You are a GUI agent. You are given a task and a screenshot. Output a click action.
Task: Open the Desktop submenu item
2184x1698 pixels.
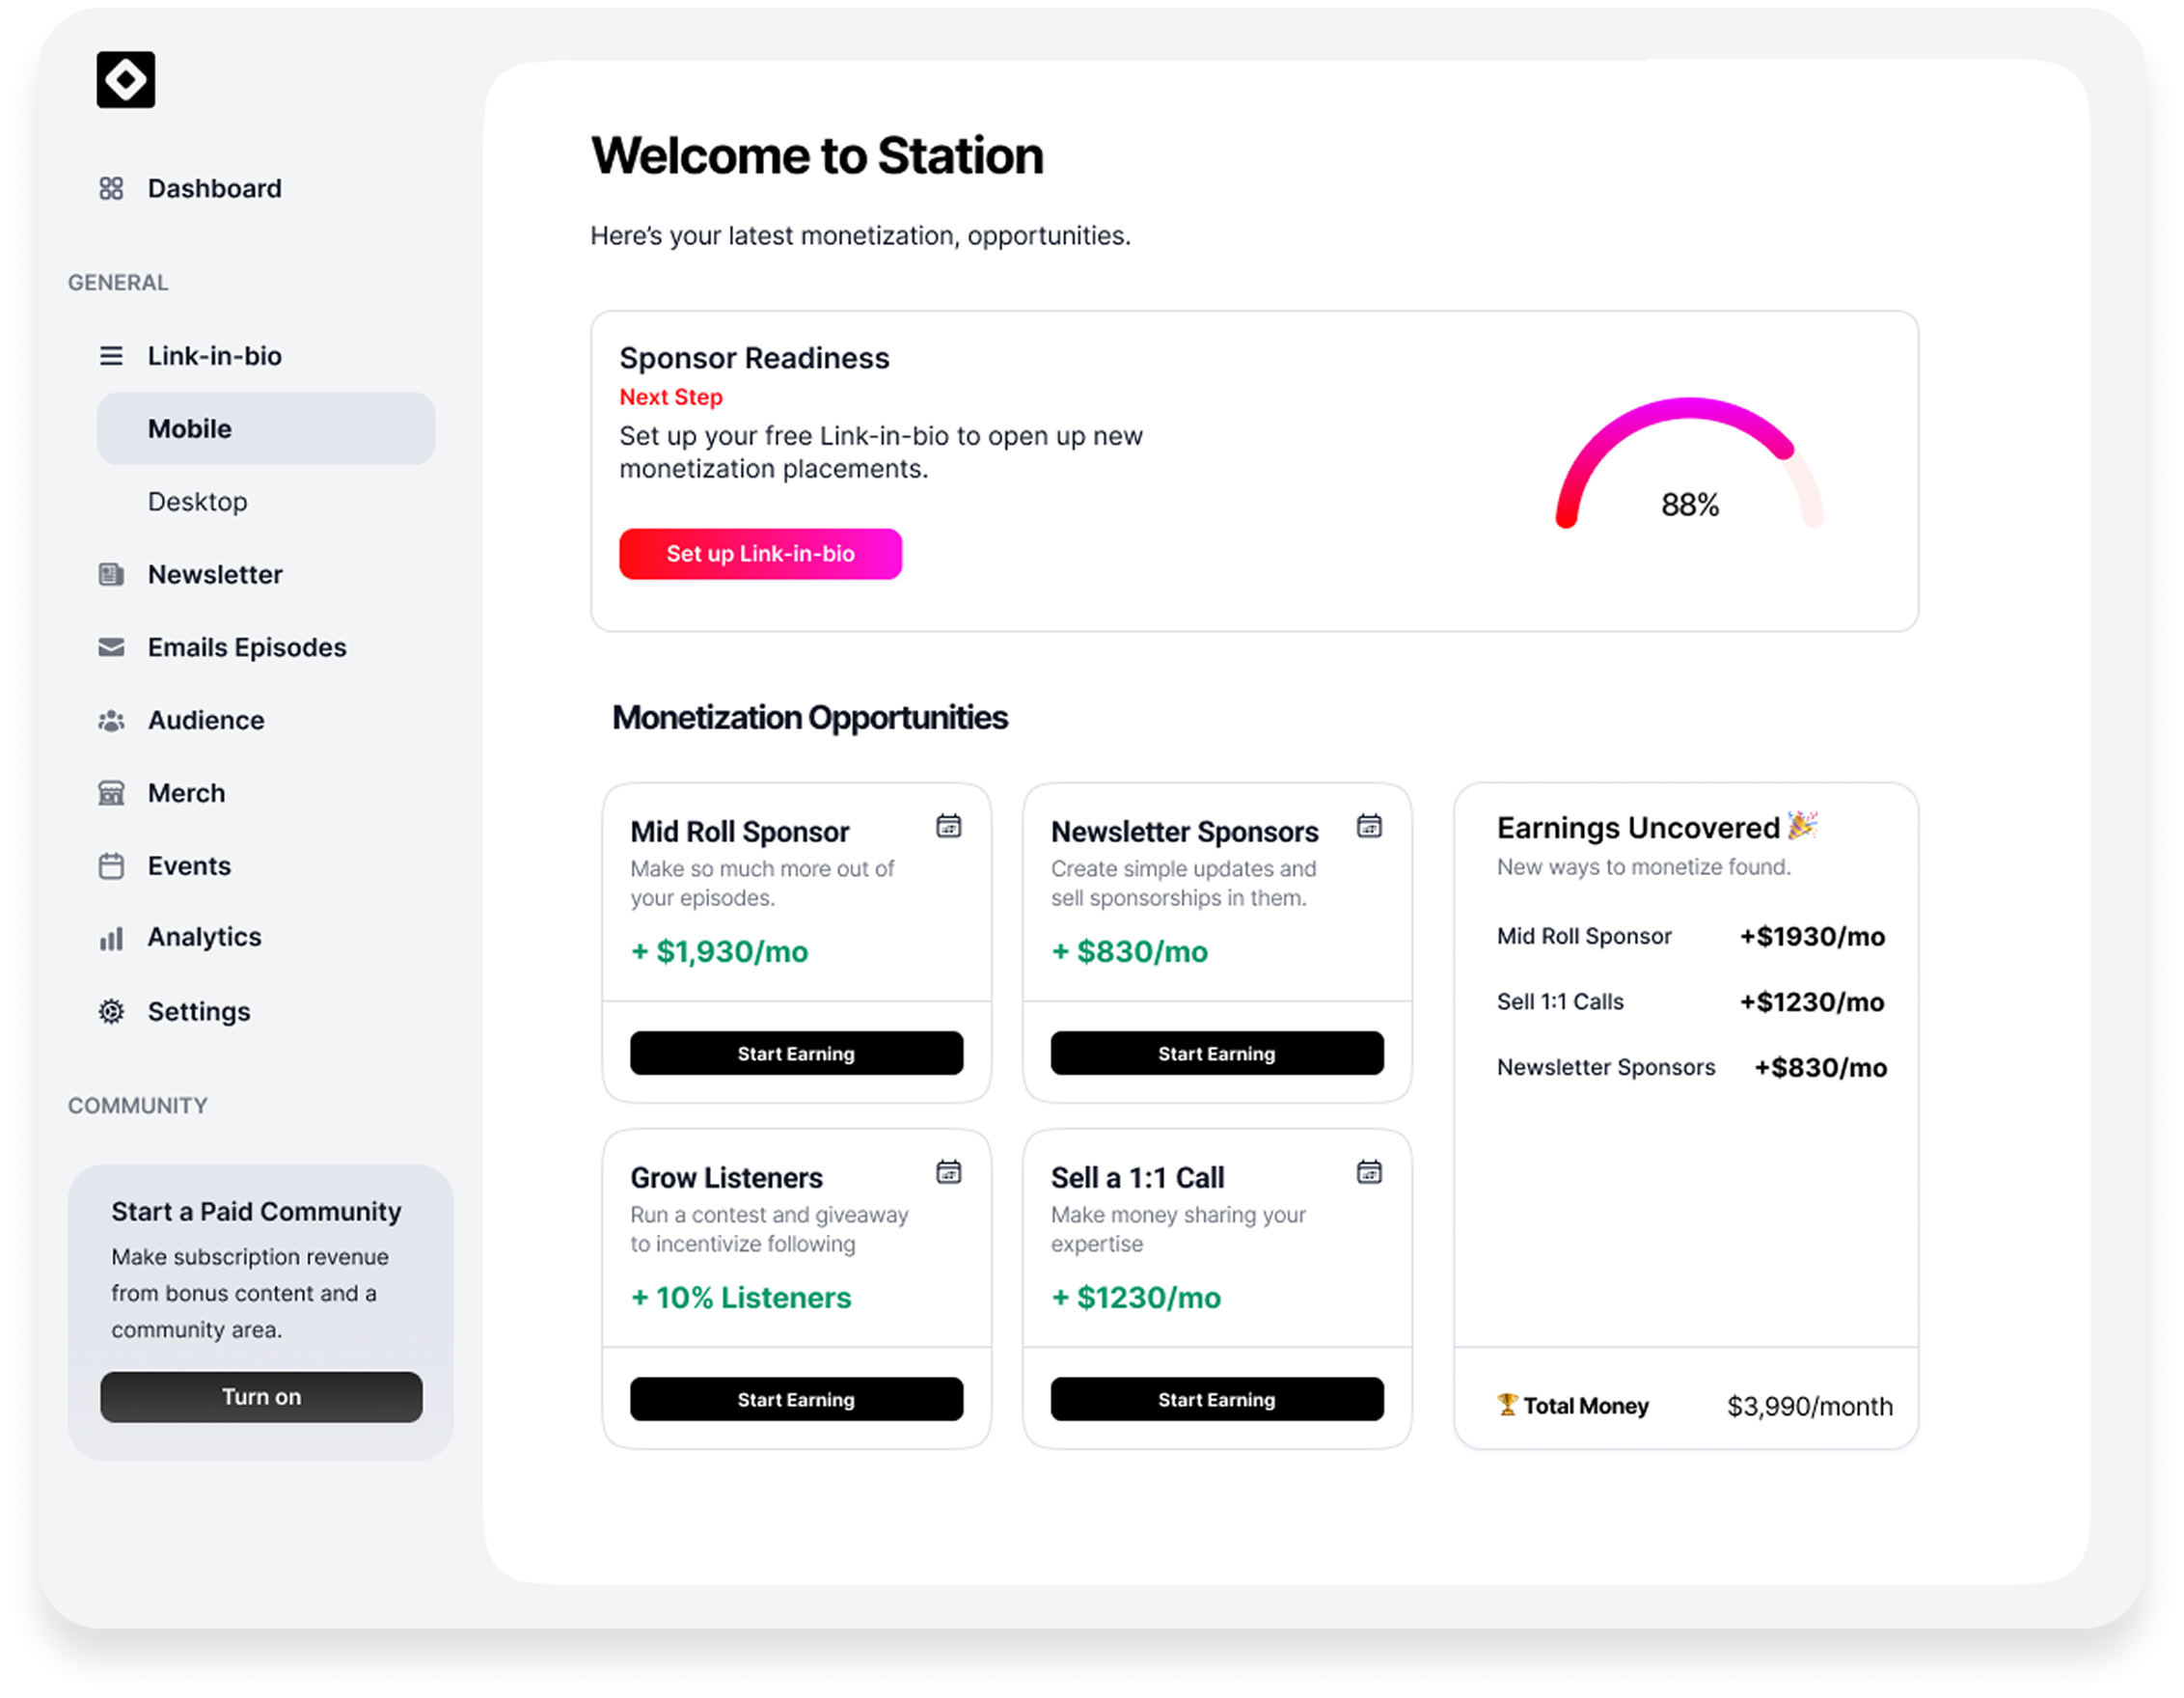point(198,502)
